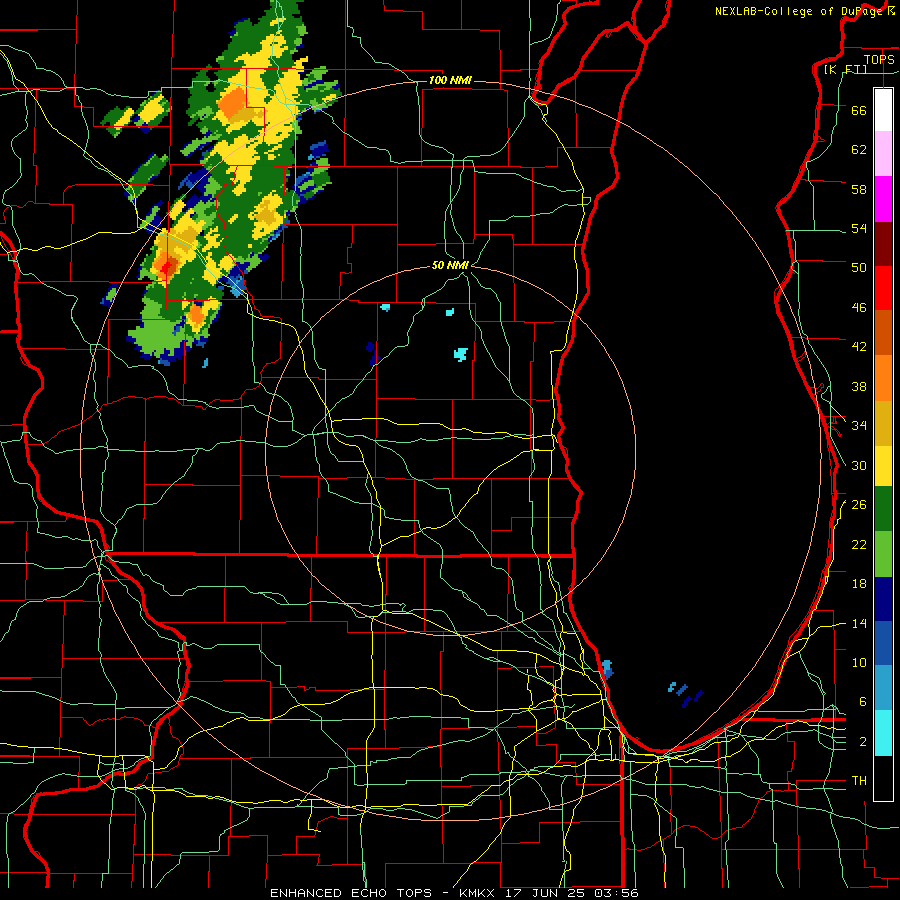The image size is (900, 900).
Task: Click the light pink legend color band
Action: tap(883, 154)
